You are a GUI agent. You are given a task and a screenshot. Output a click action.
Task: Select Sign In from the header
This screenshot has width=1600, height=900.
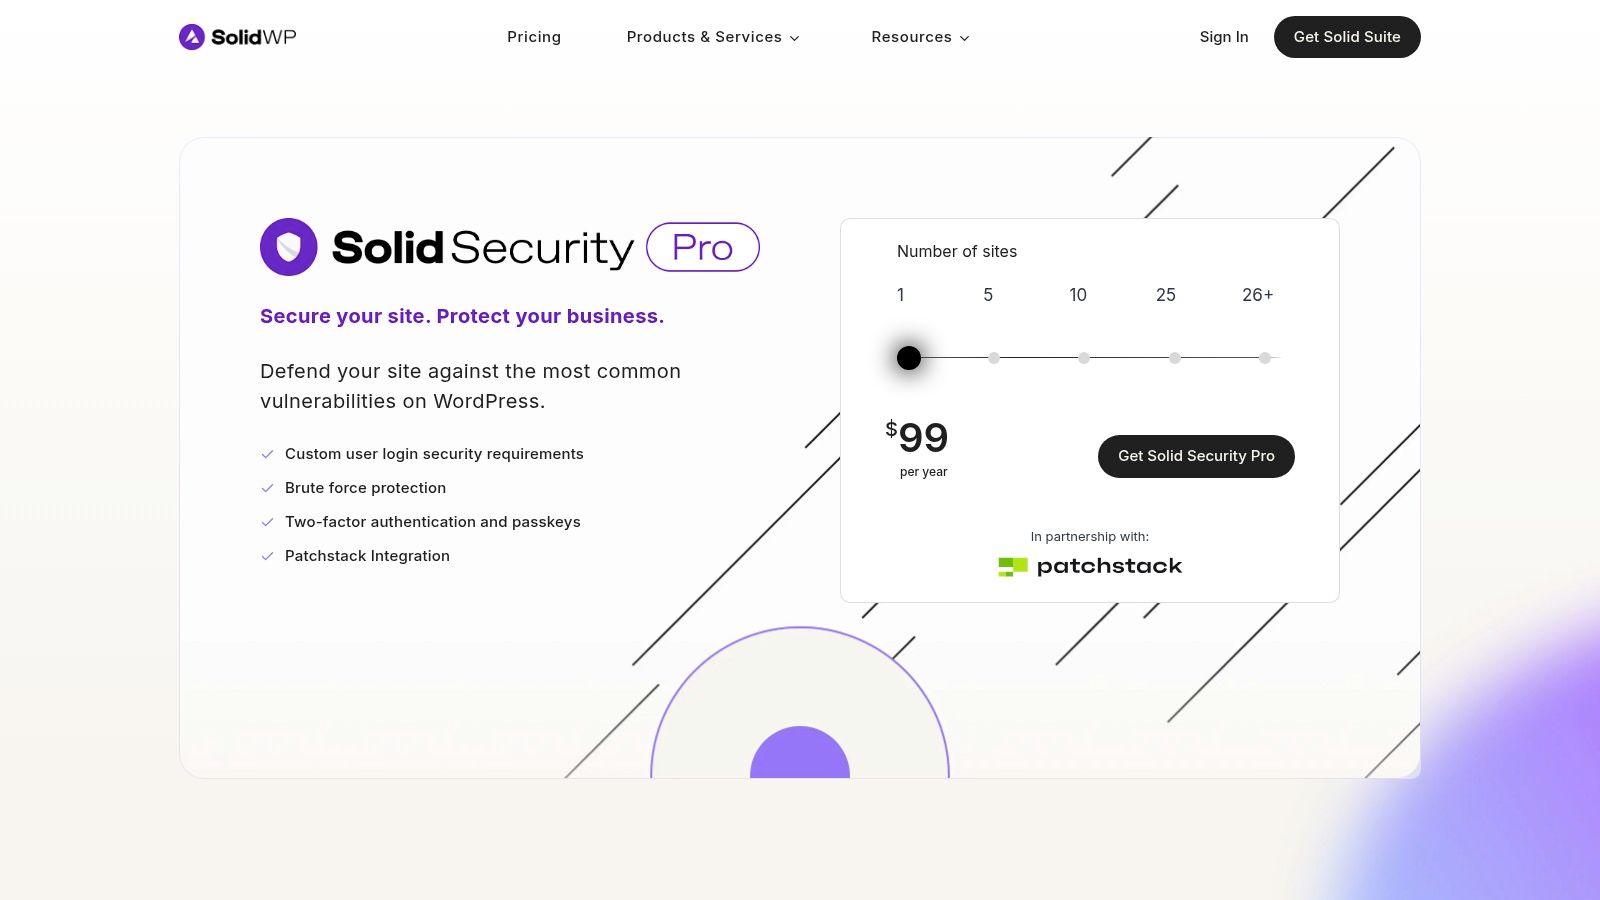(1224, 37)
